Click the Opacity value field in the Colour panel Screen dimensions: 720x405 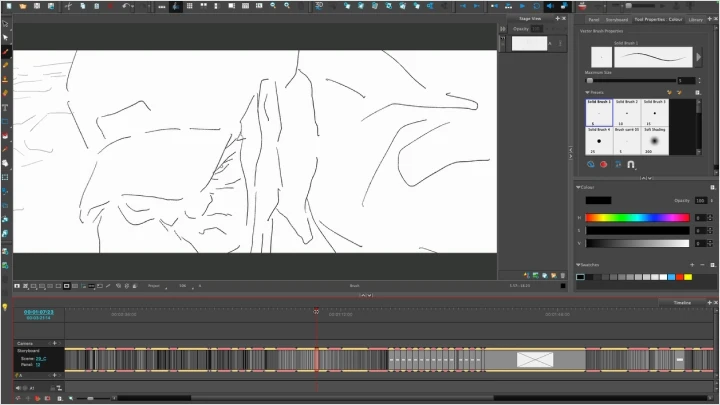click(x=699, y=201)
